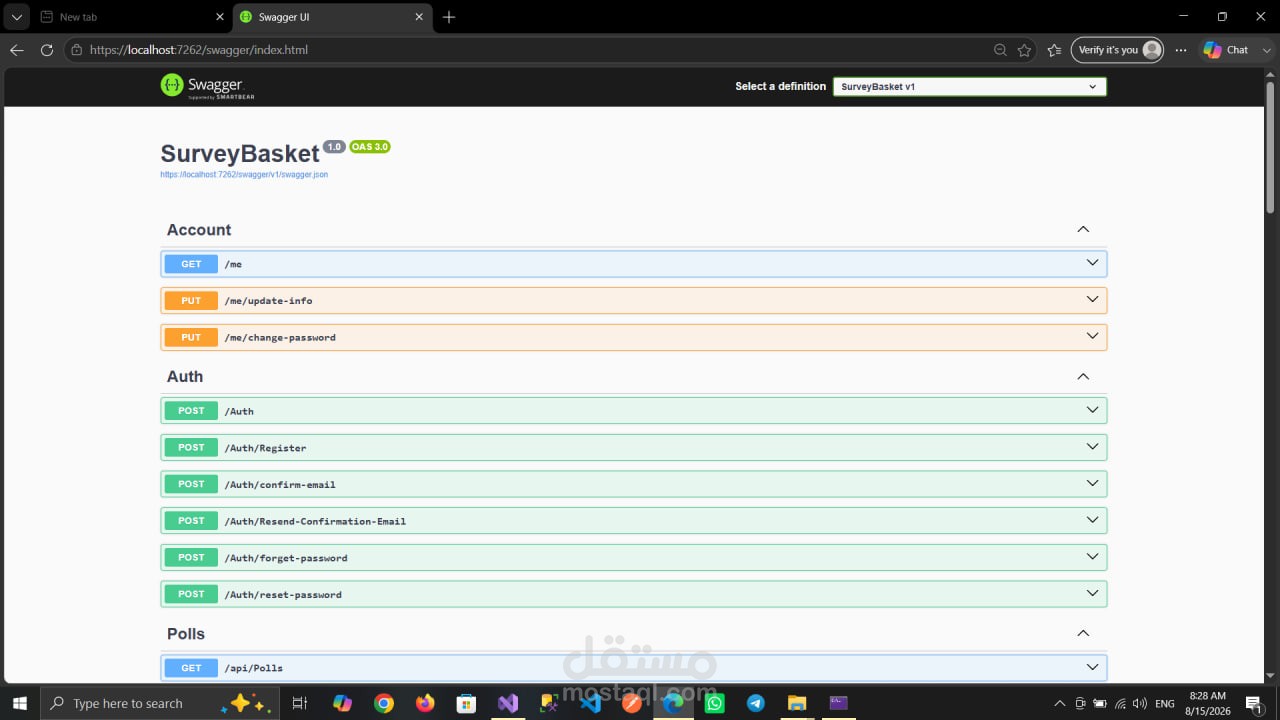Click the Polls section heading
Screen dimensions: 1280x720
tap(186, 634)
